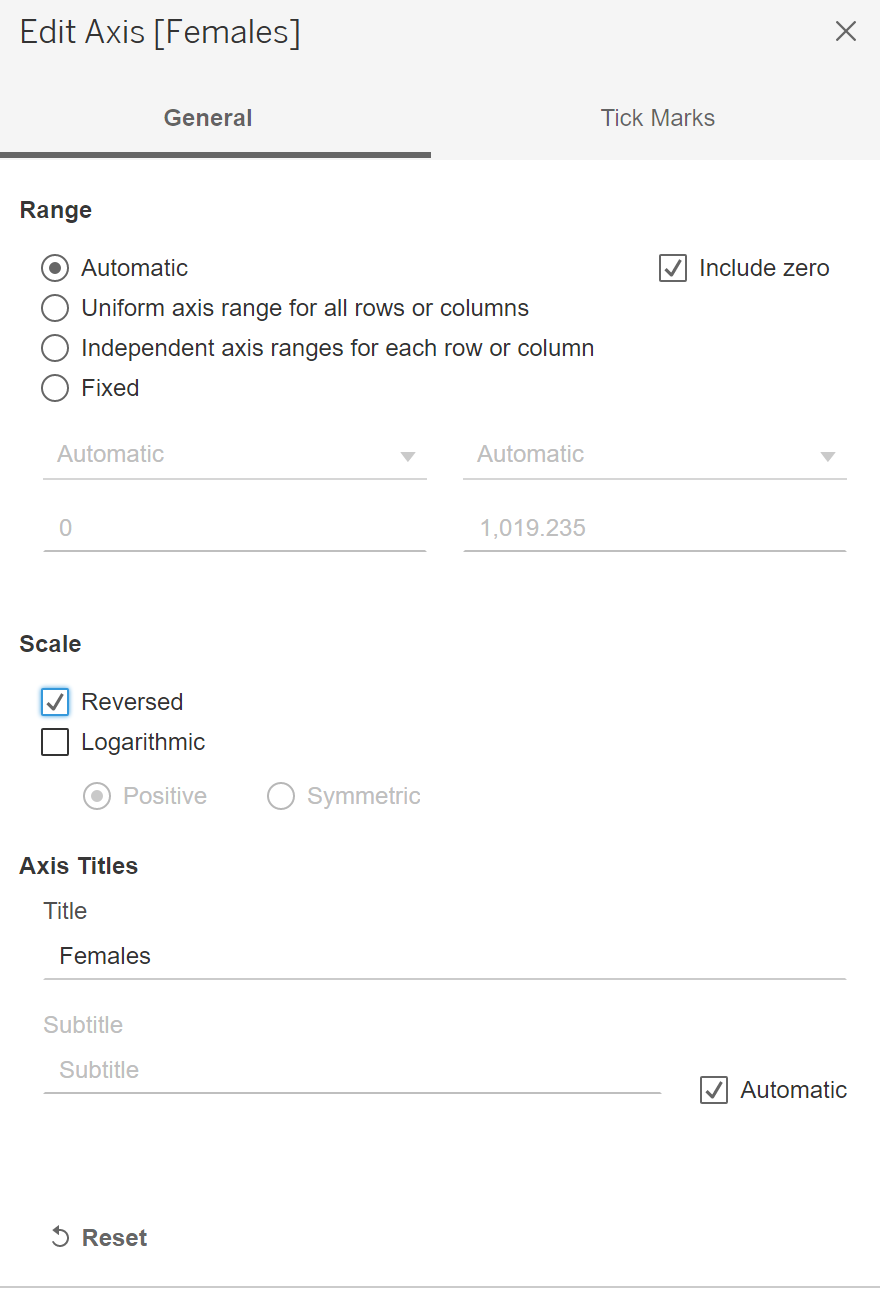Click the Reset undo arrow icon
Viewport: 880px width, 1314px height.
60,1238
